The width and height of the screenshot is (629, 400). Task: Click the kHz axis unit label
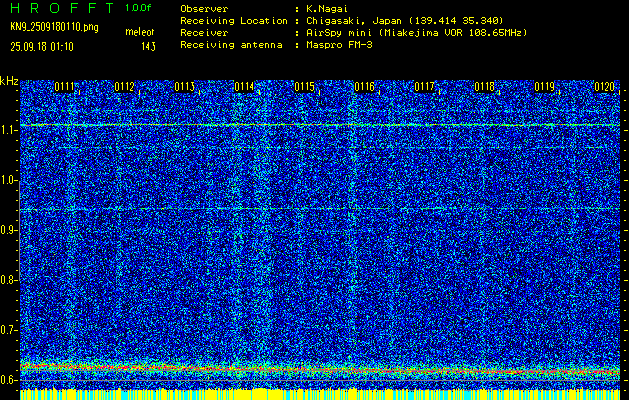click(9, 81)
